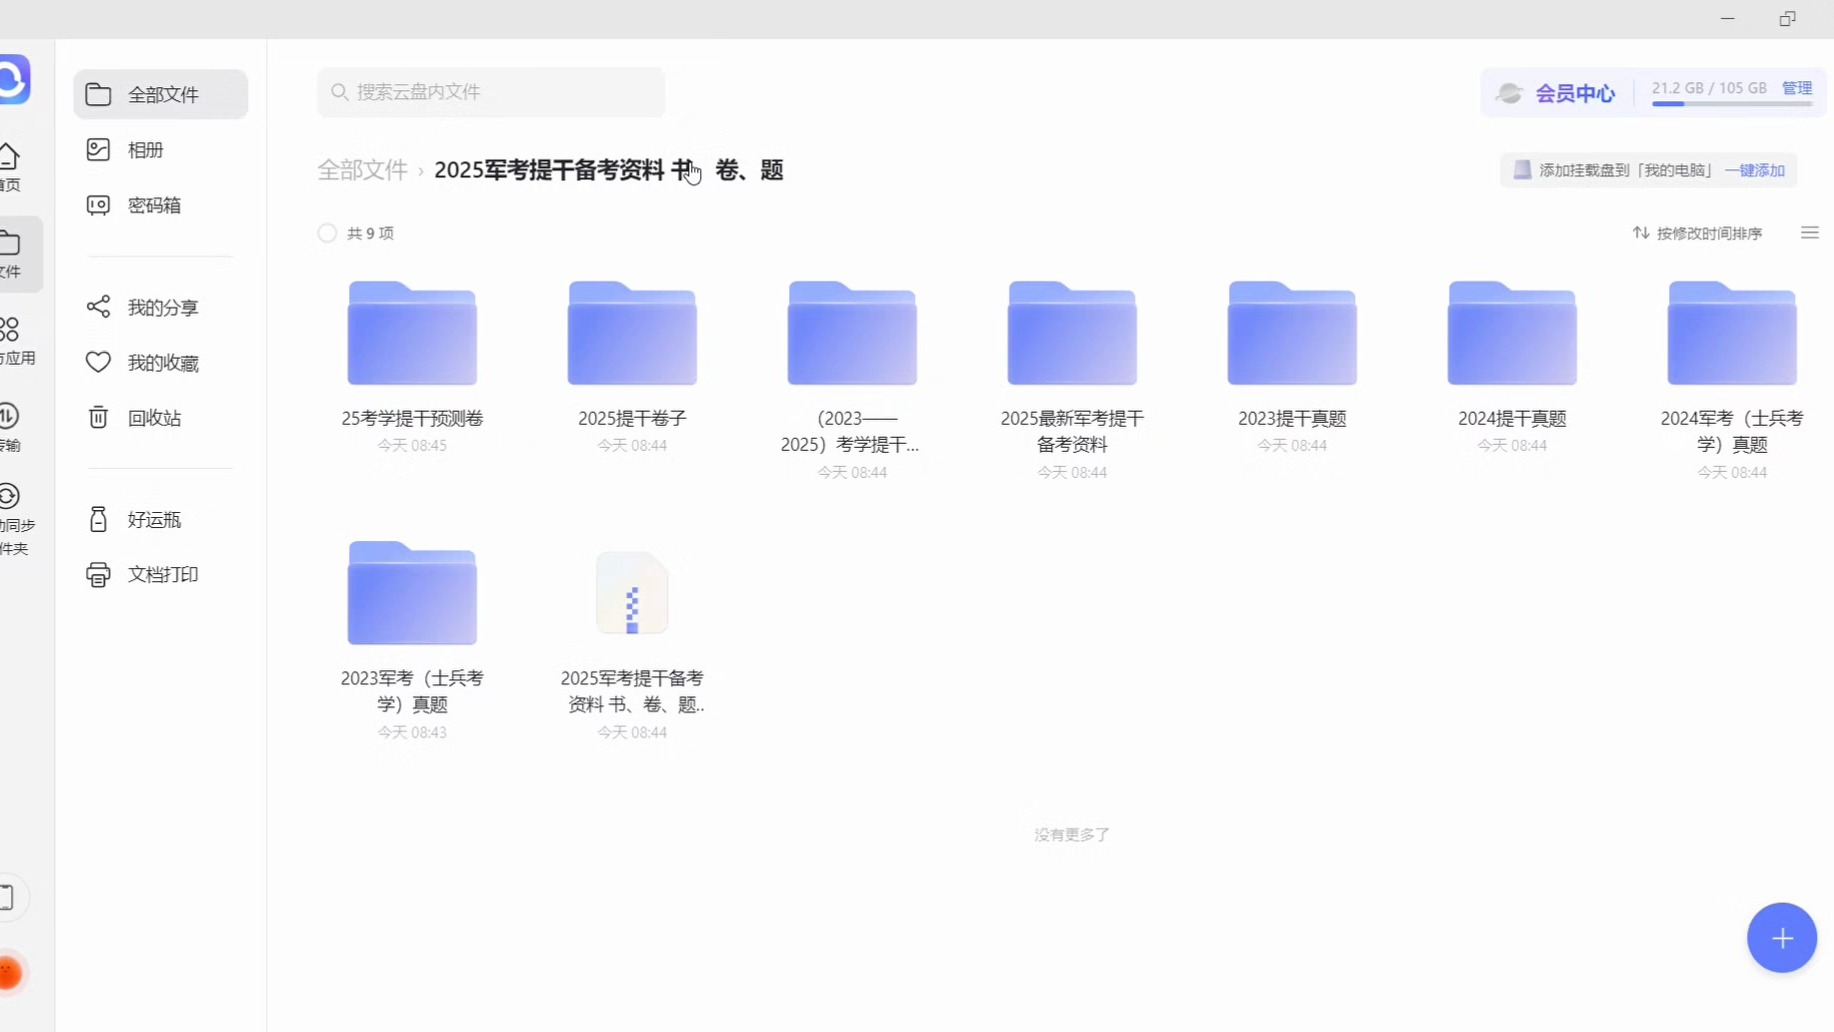Click the search magnifier icon
The image size is (1834, 1032).
click(340, 92)
